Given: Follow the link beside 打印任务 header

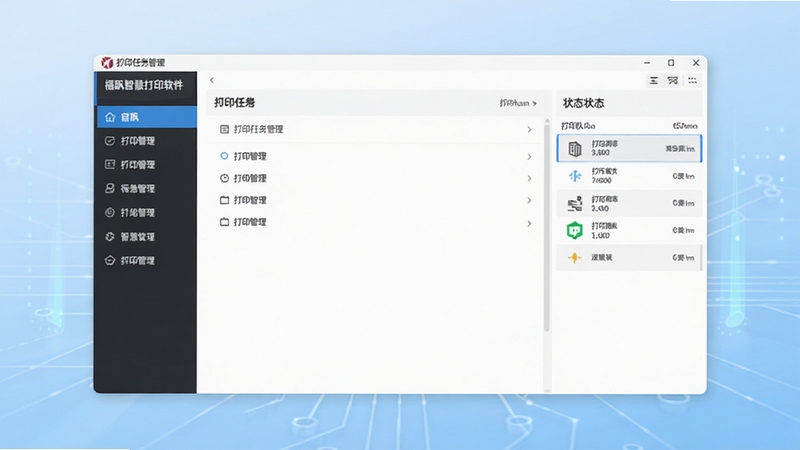Looking at the screenshot, I should pyautogui.click(x=518, y=103).
